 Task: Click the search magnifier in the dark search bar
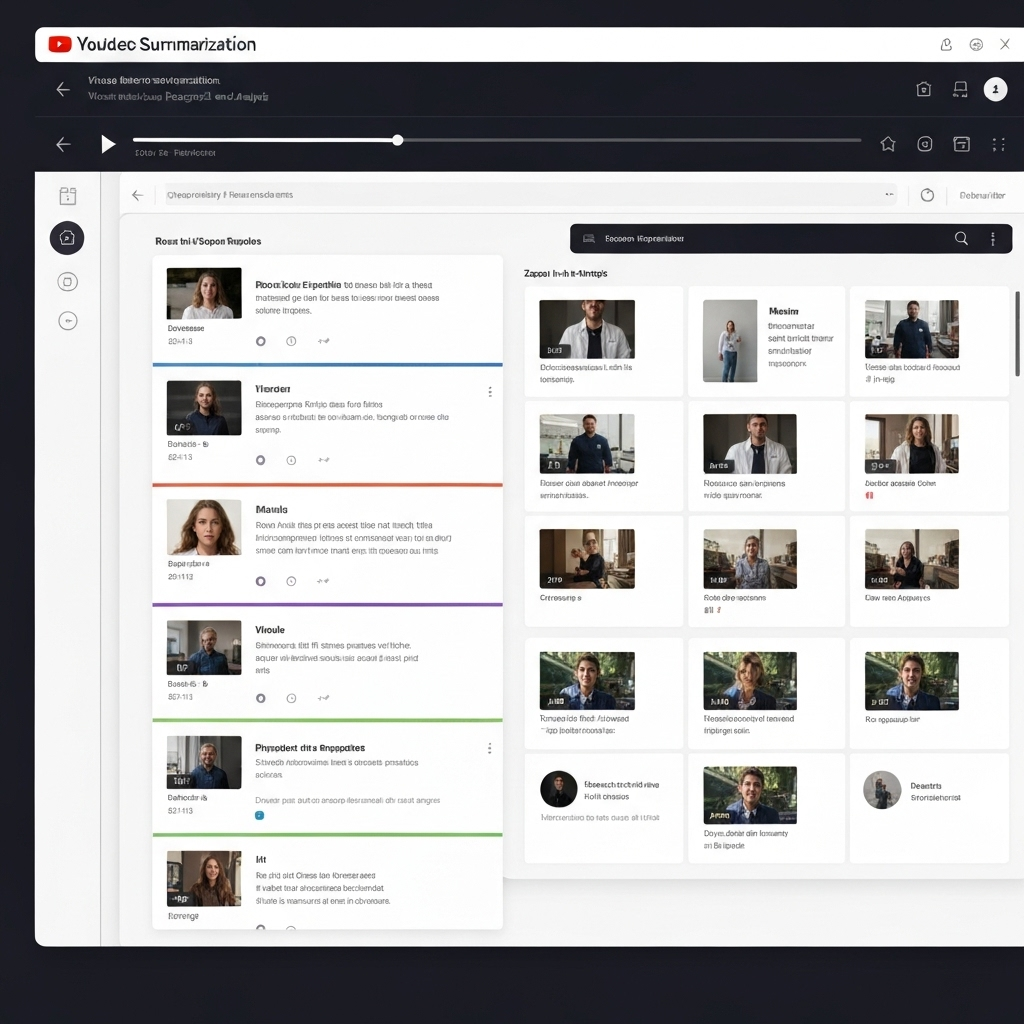pyautogui.click(x=961, y=239)
